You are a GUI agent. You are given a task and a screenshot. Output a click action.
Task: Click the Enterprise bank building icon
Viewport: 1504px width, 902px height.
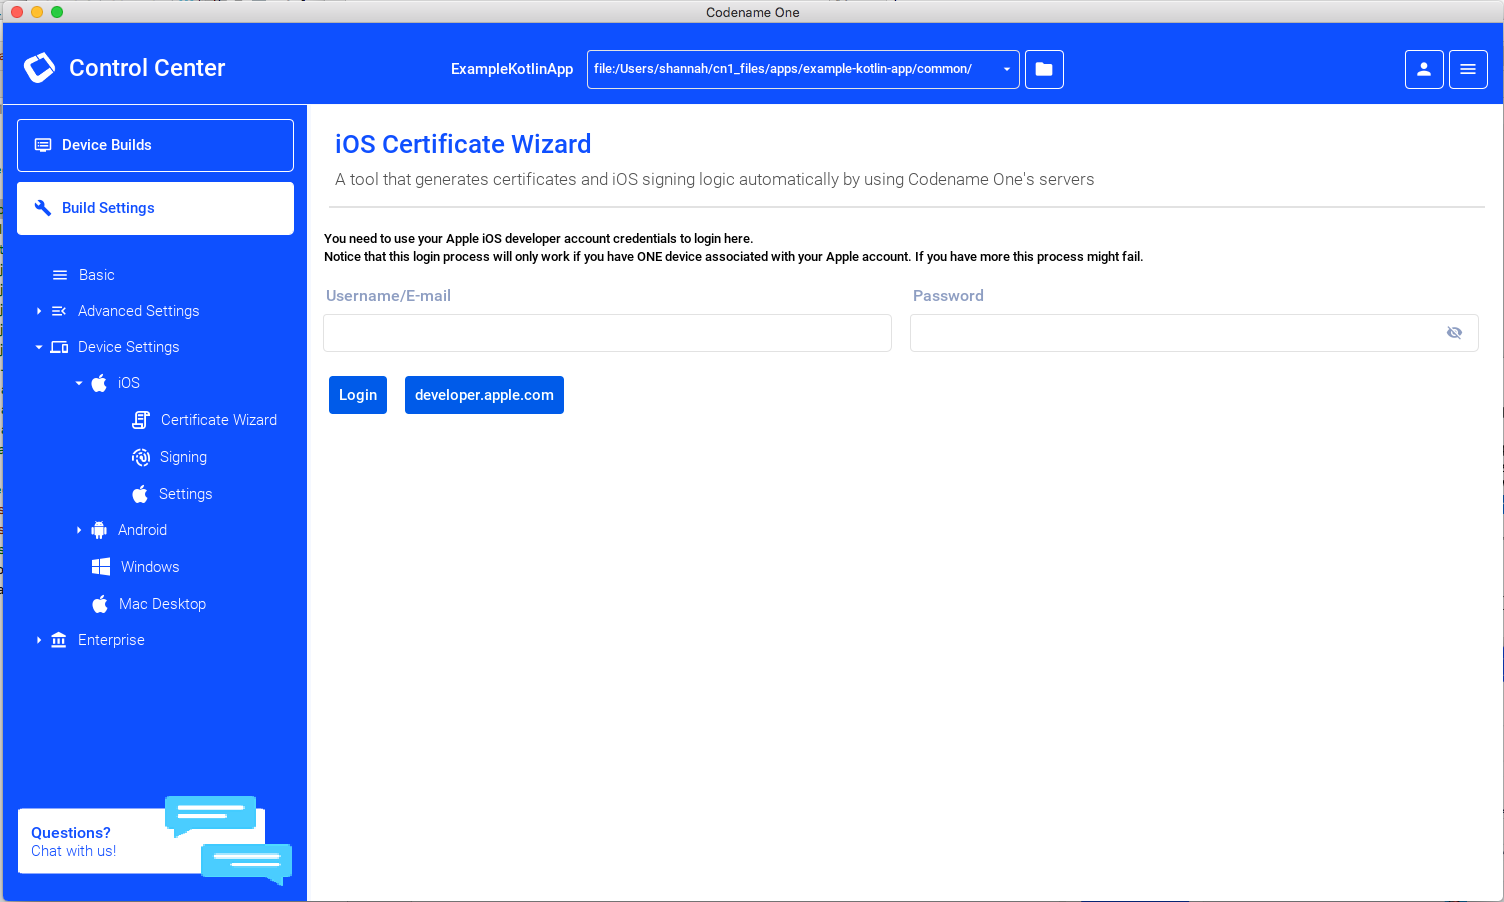59,640
